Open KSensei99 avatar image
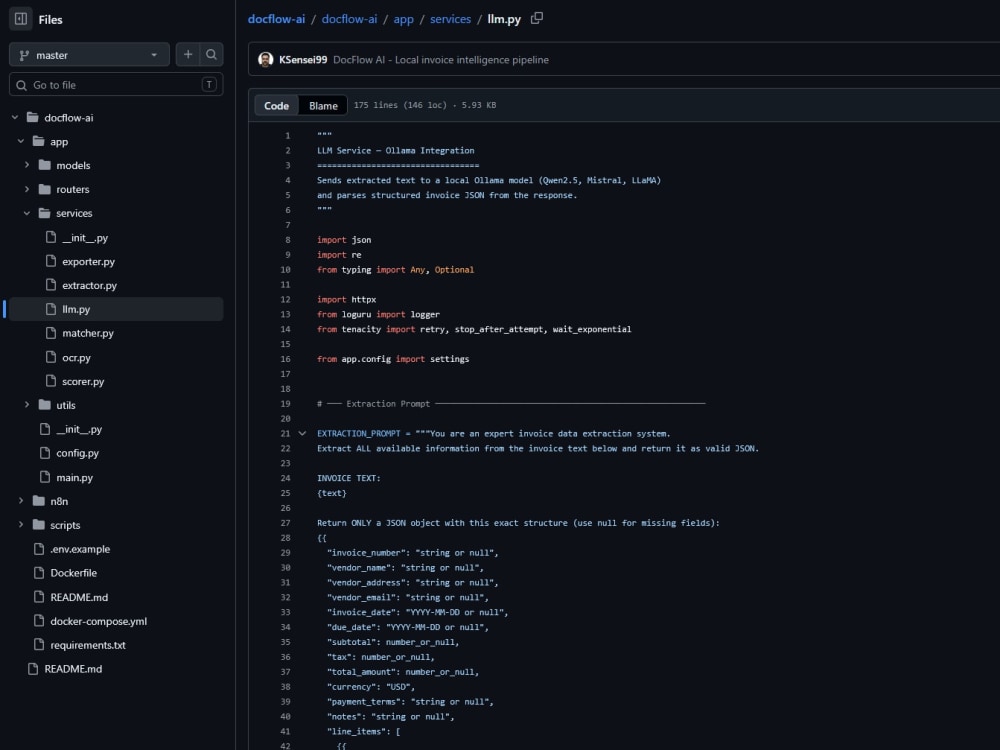 point(265,59)
